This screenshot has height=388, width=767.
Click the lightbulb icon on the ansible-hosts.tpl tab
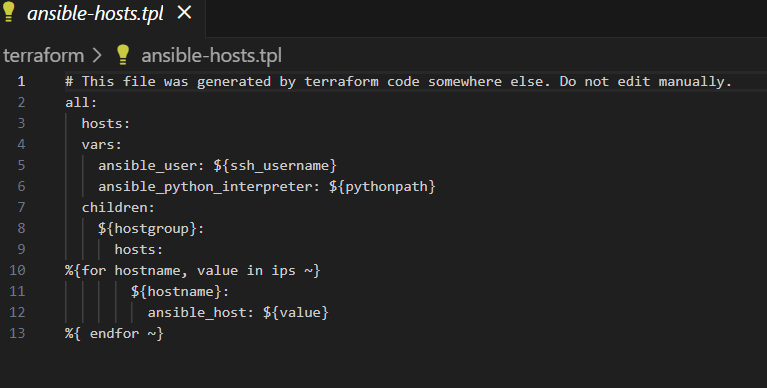tap(9, 12)
